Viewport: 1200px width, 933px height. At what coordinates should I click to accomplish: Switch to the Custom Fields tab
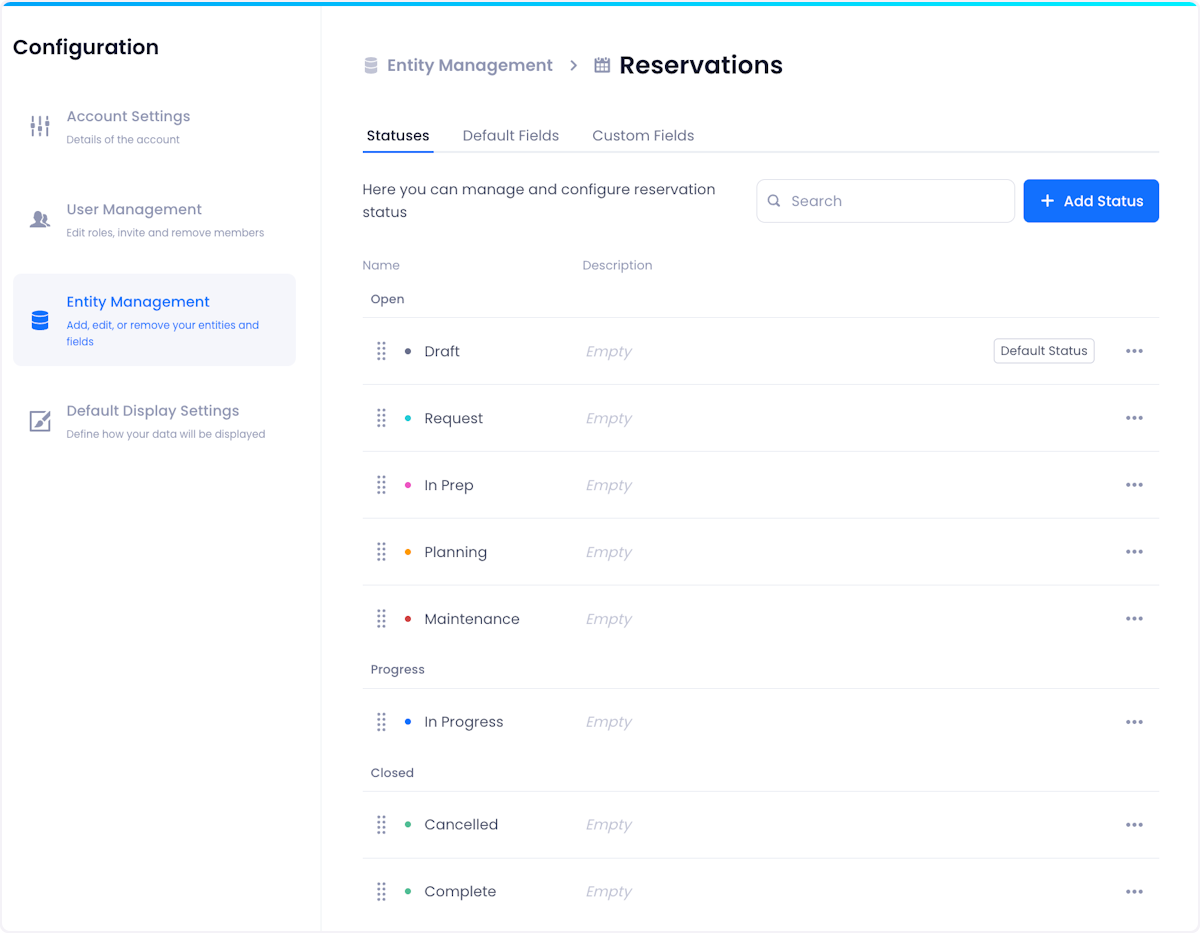[x=643, y=136]
